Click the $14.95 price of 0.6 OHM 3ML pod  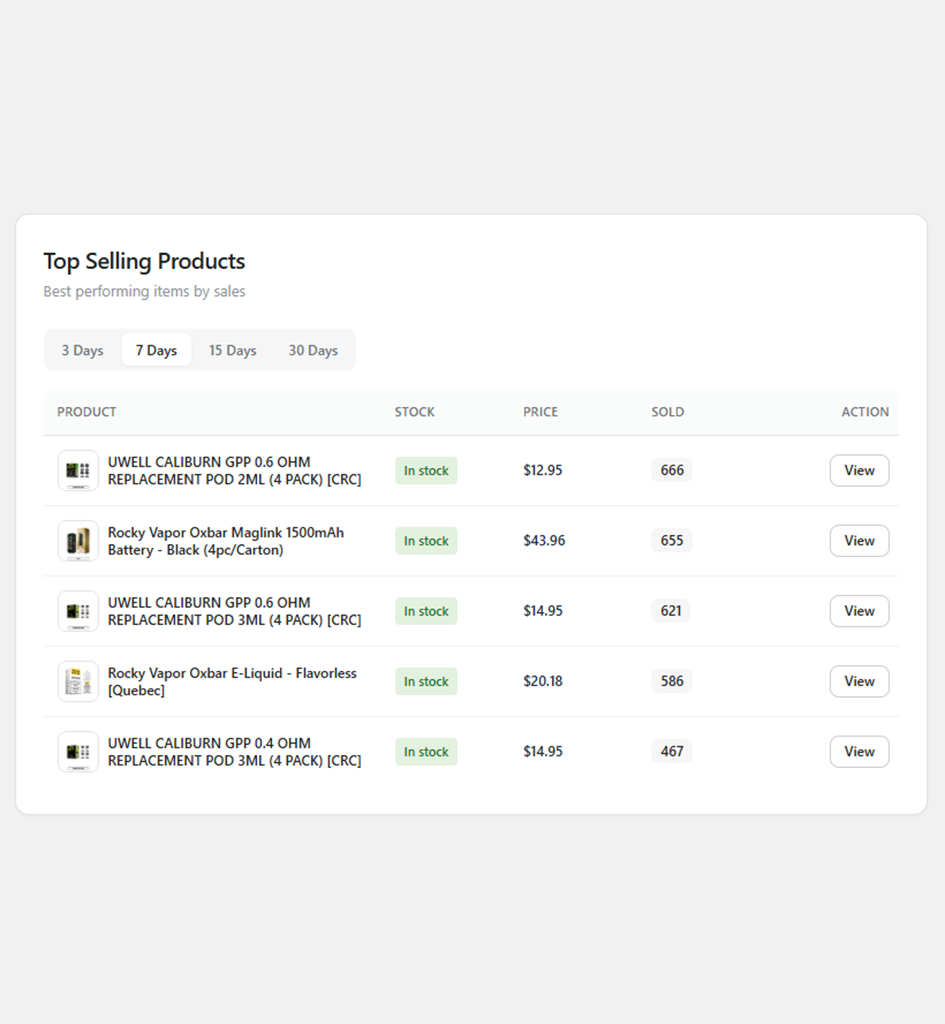point(543,611)
